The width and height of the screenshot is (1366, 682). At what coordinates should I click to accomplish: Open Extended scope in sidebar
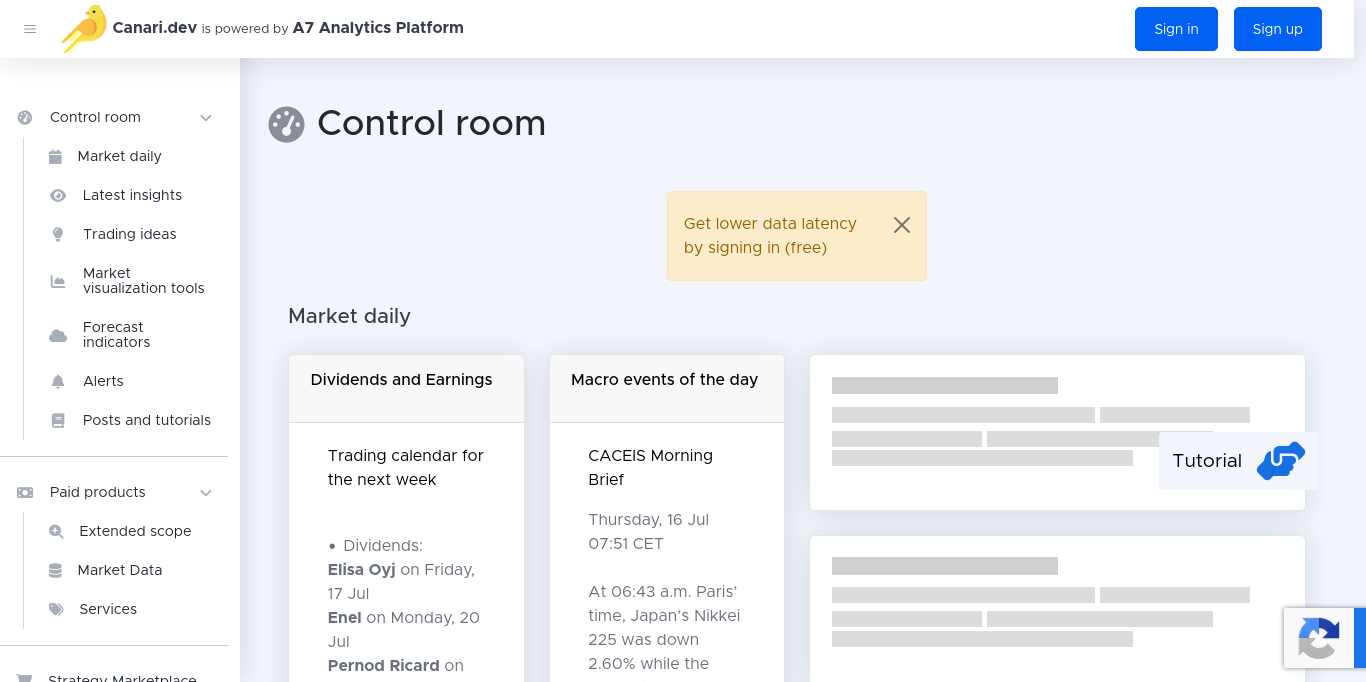(135, 531)
